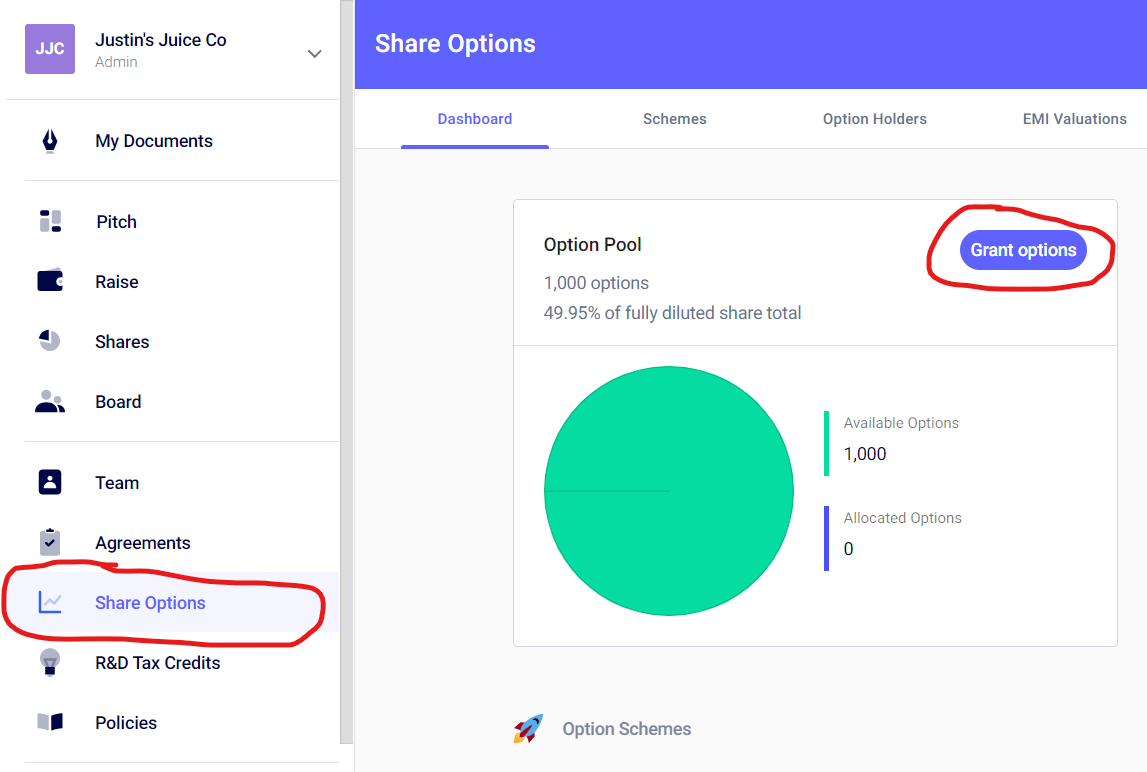Click the Raise wallet icon
Image resolution: width=1147 pixels, height=772 pixels.
pos(50,281)
